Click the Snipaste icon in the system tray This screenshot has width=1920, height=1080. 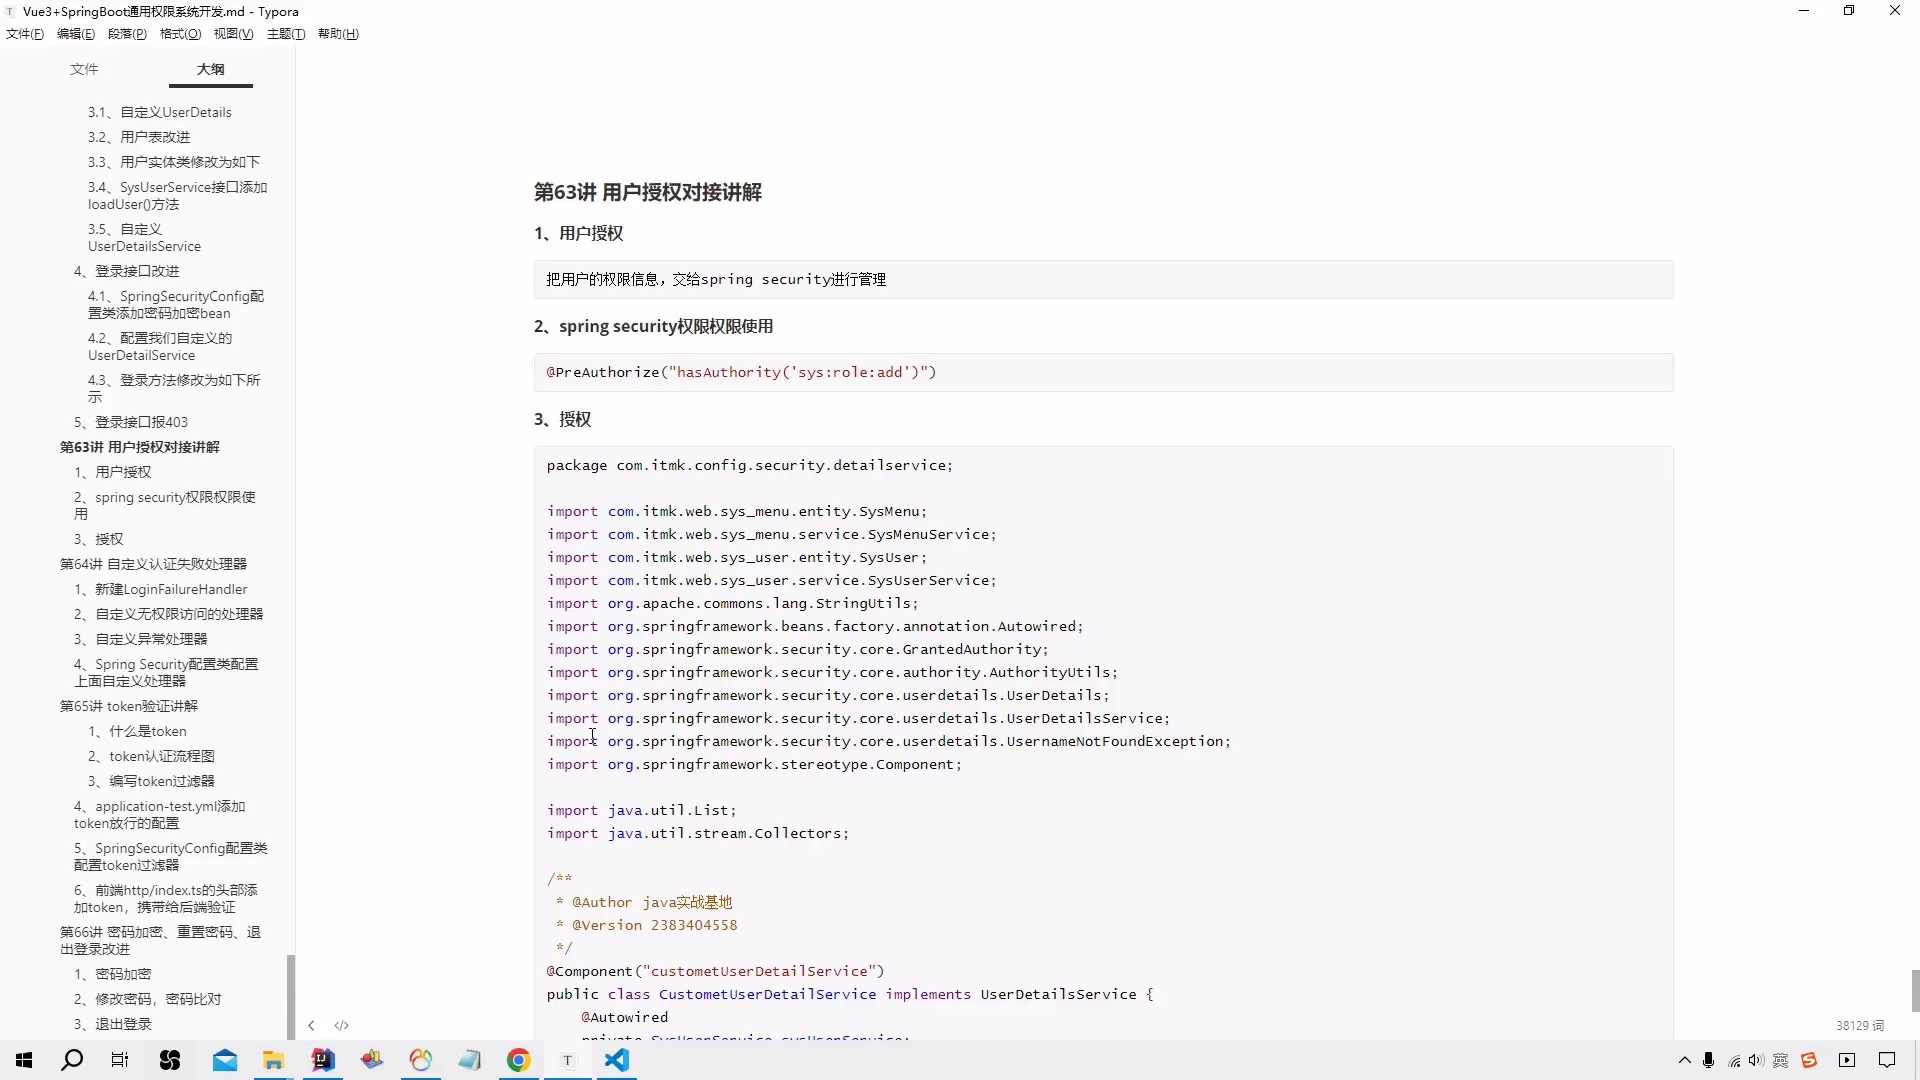pyautogui.click(x=1810, y=1061)
